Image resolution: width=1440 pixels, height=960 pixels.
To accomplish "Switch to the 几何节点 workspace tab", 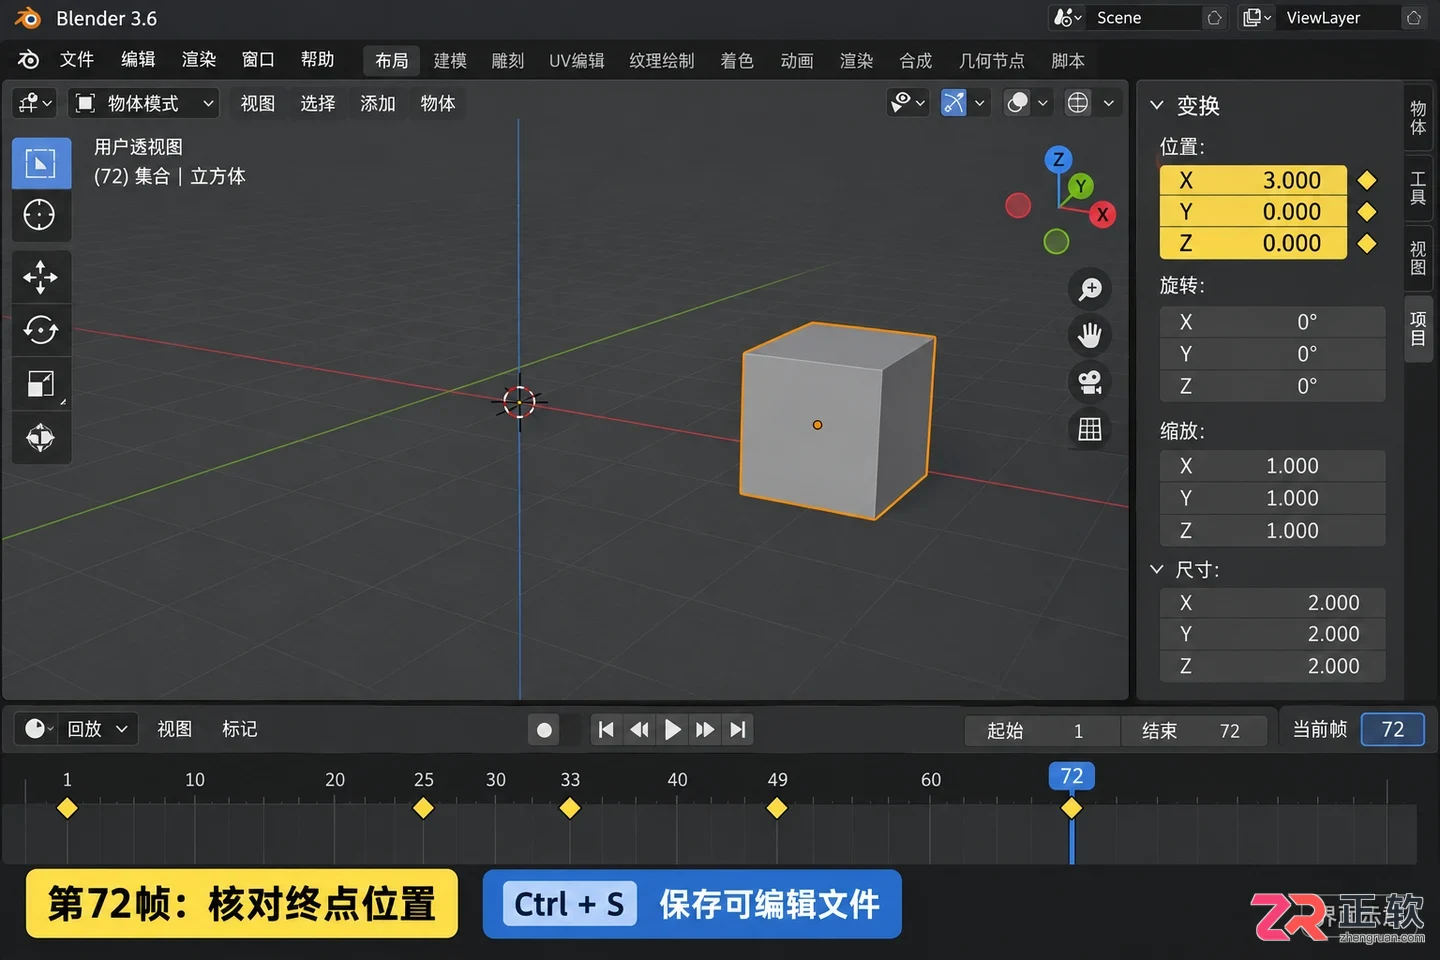I will point(992,61).
